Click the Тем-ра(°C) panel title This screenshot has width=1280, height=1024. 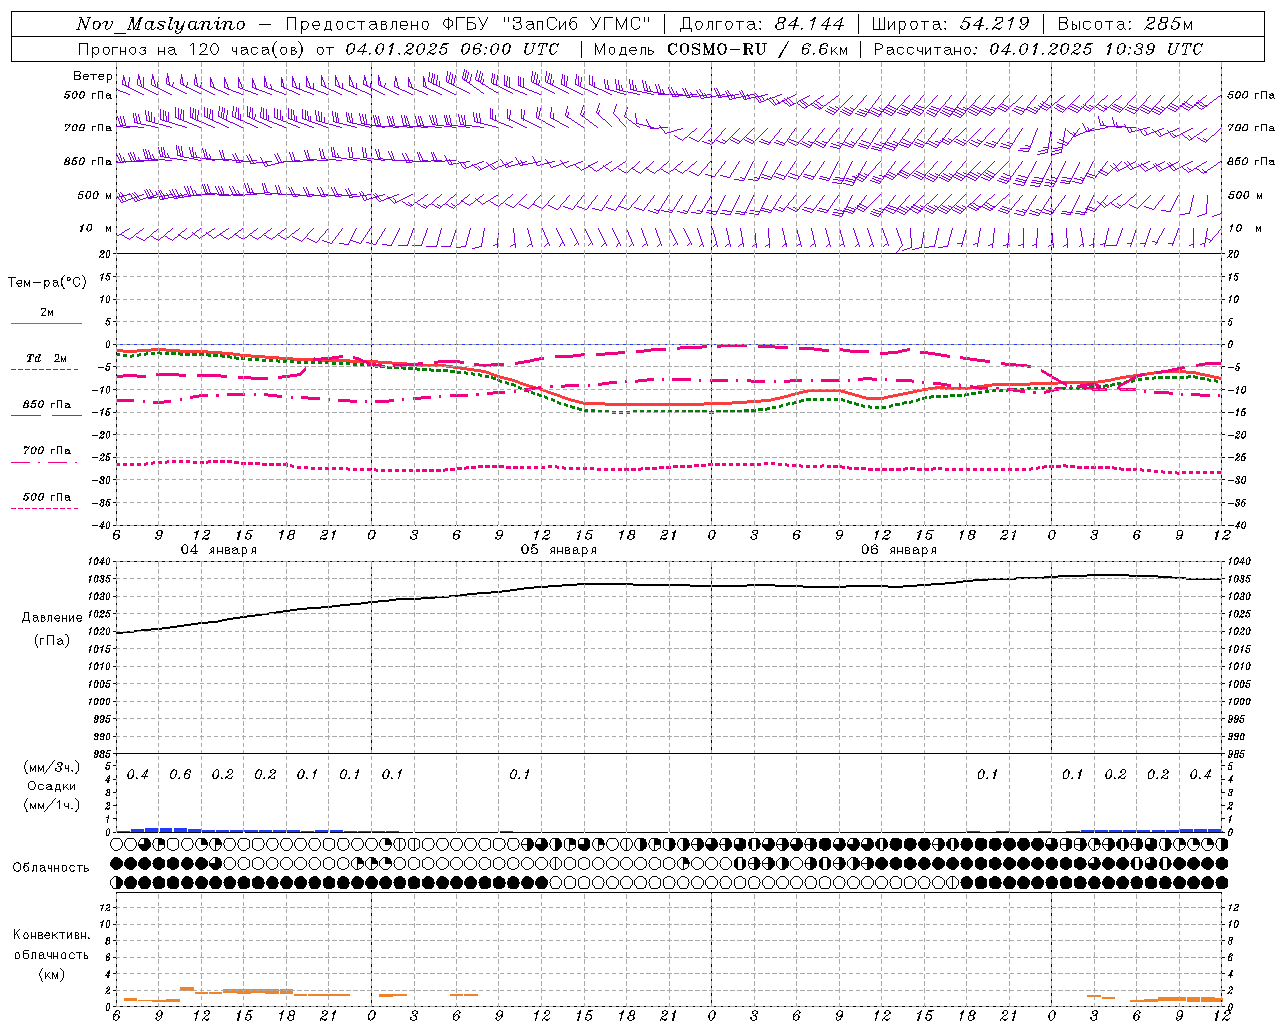click(x=47, y=283)
